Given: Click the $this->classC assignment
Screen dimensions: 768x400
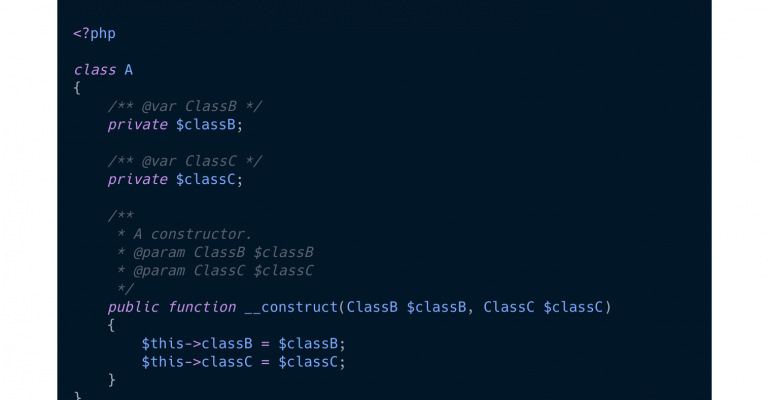Looking at the screenshot, I should 243,362.
